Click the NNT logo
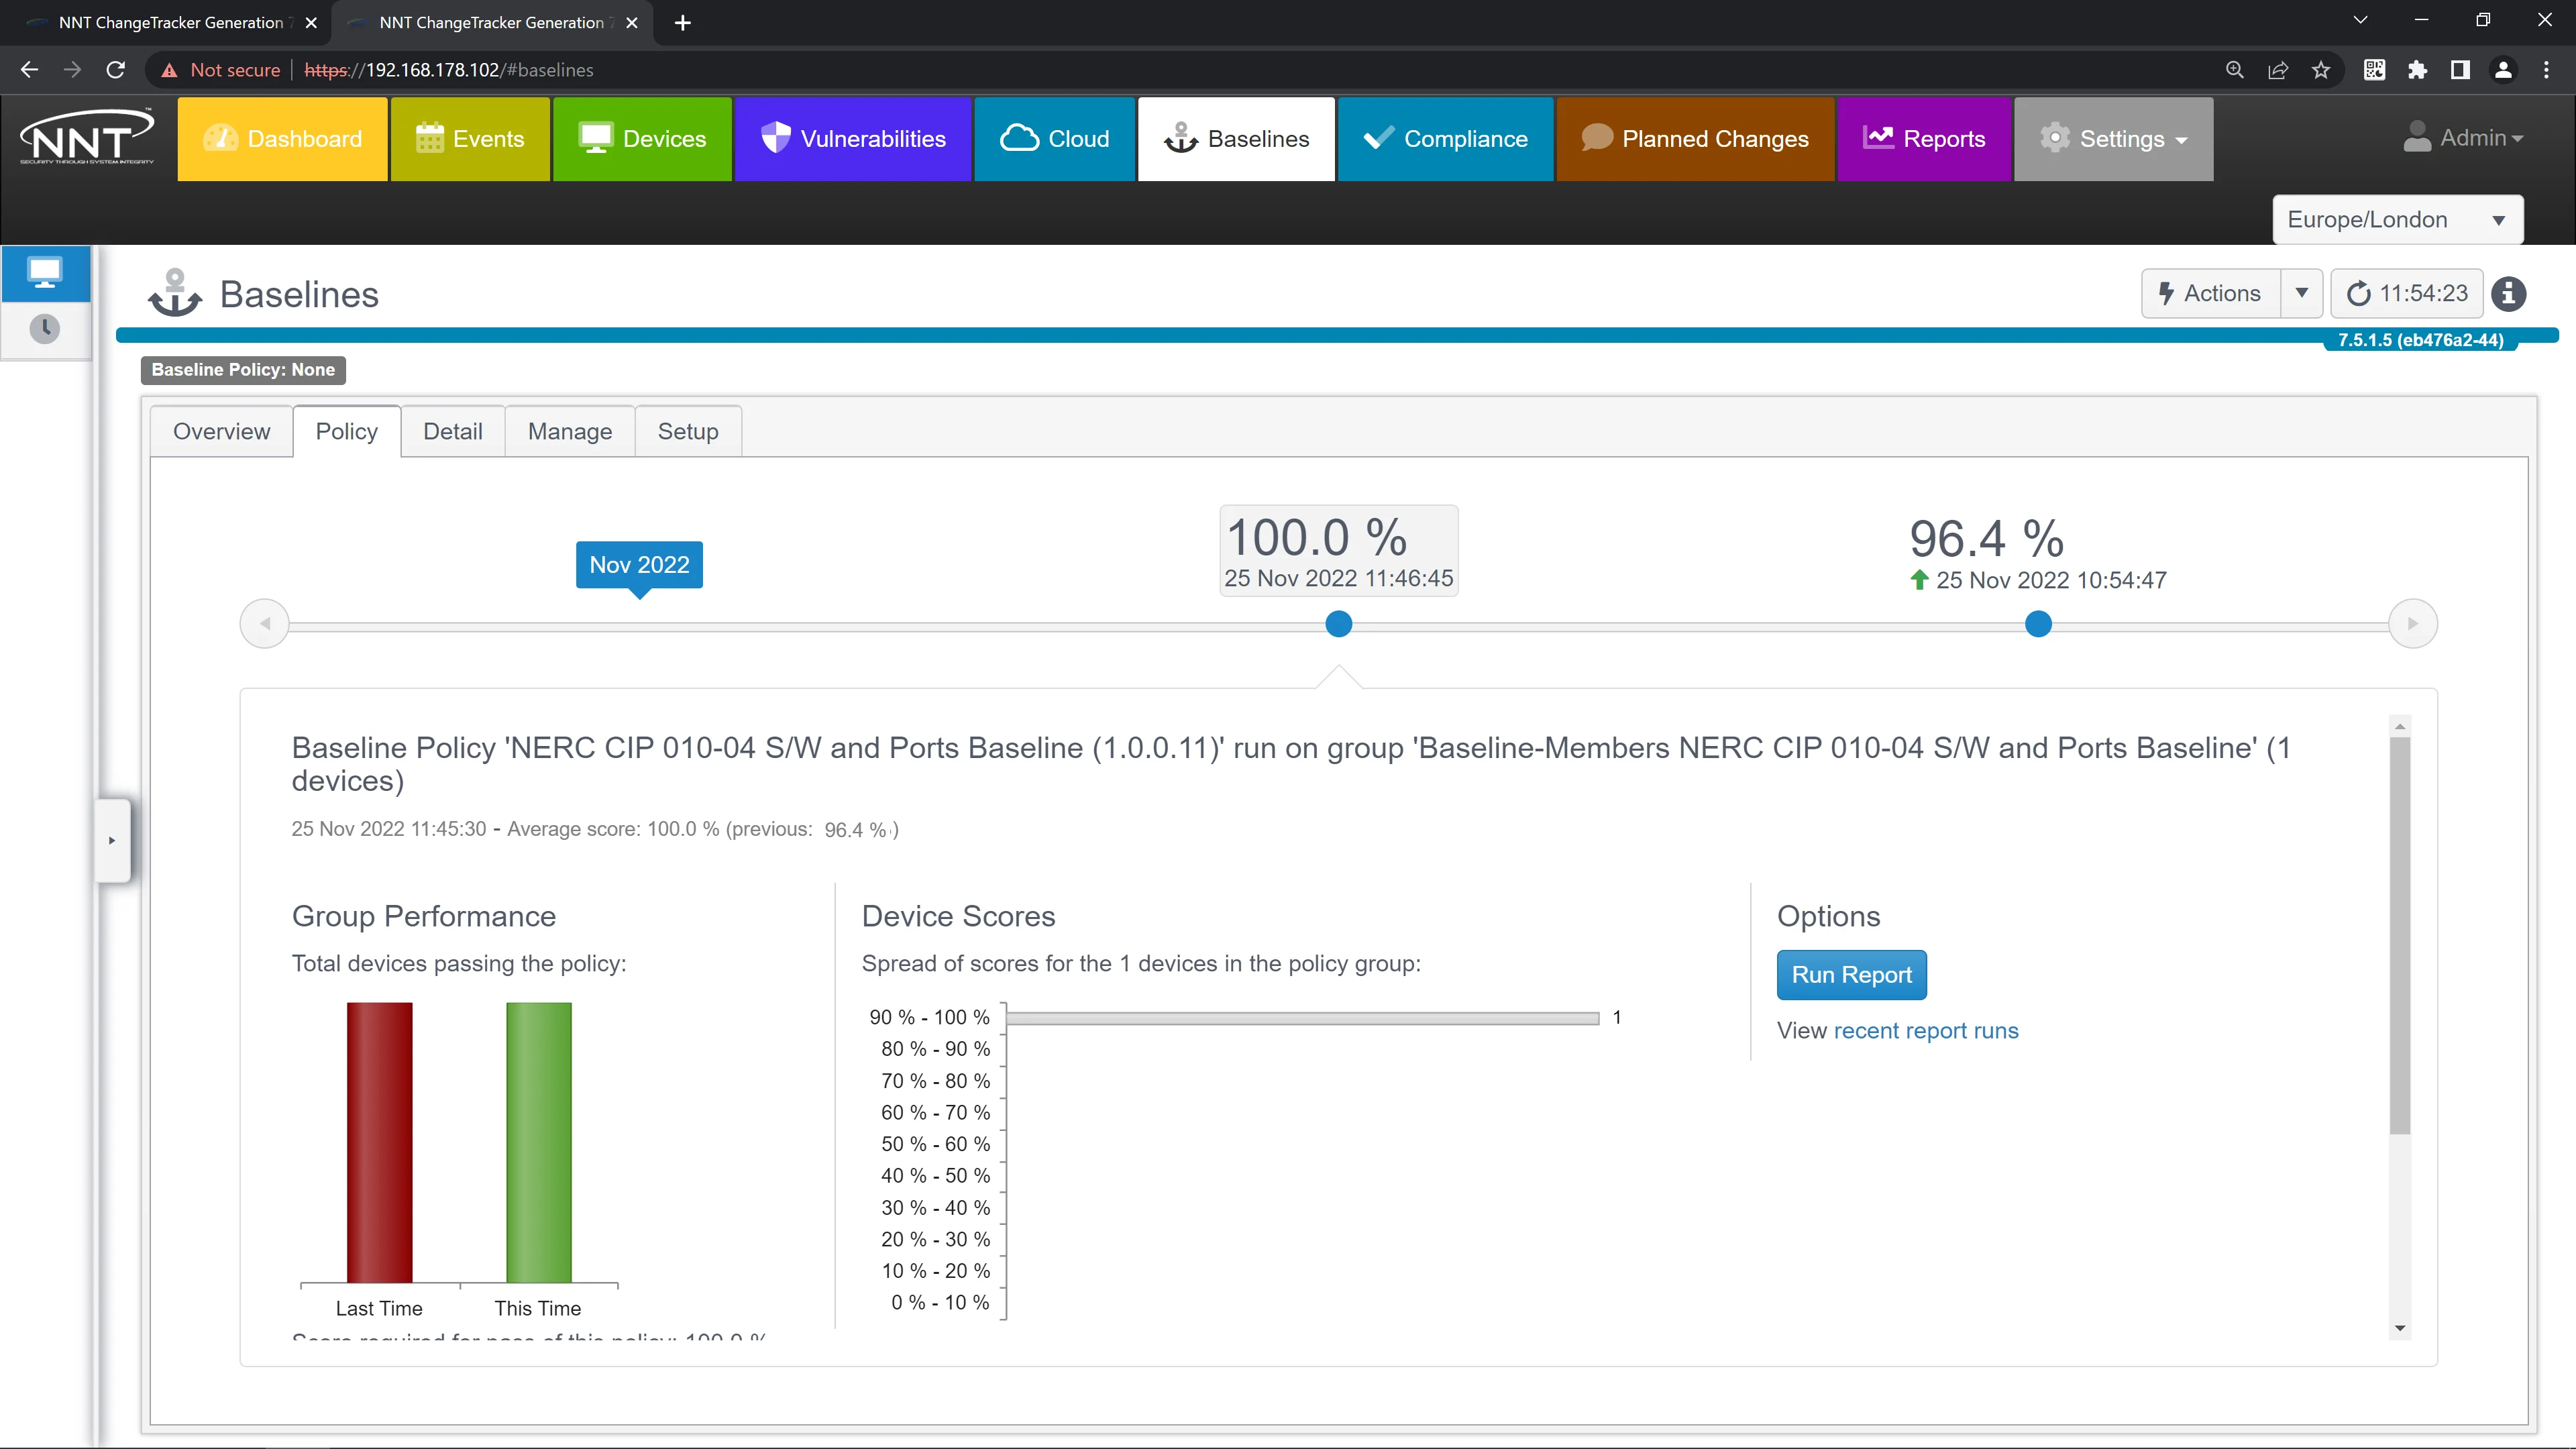2576x1449 pixels. coord(87,137)
